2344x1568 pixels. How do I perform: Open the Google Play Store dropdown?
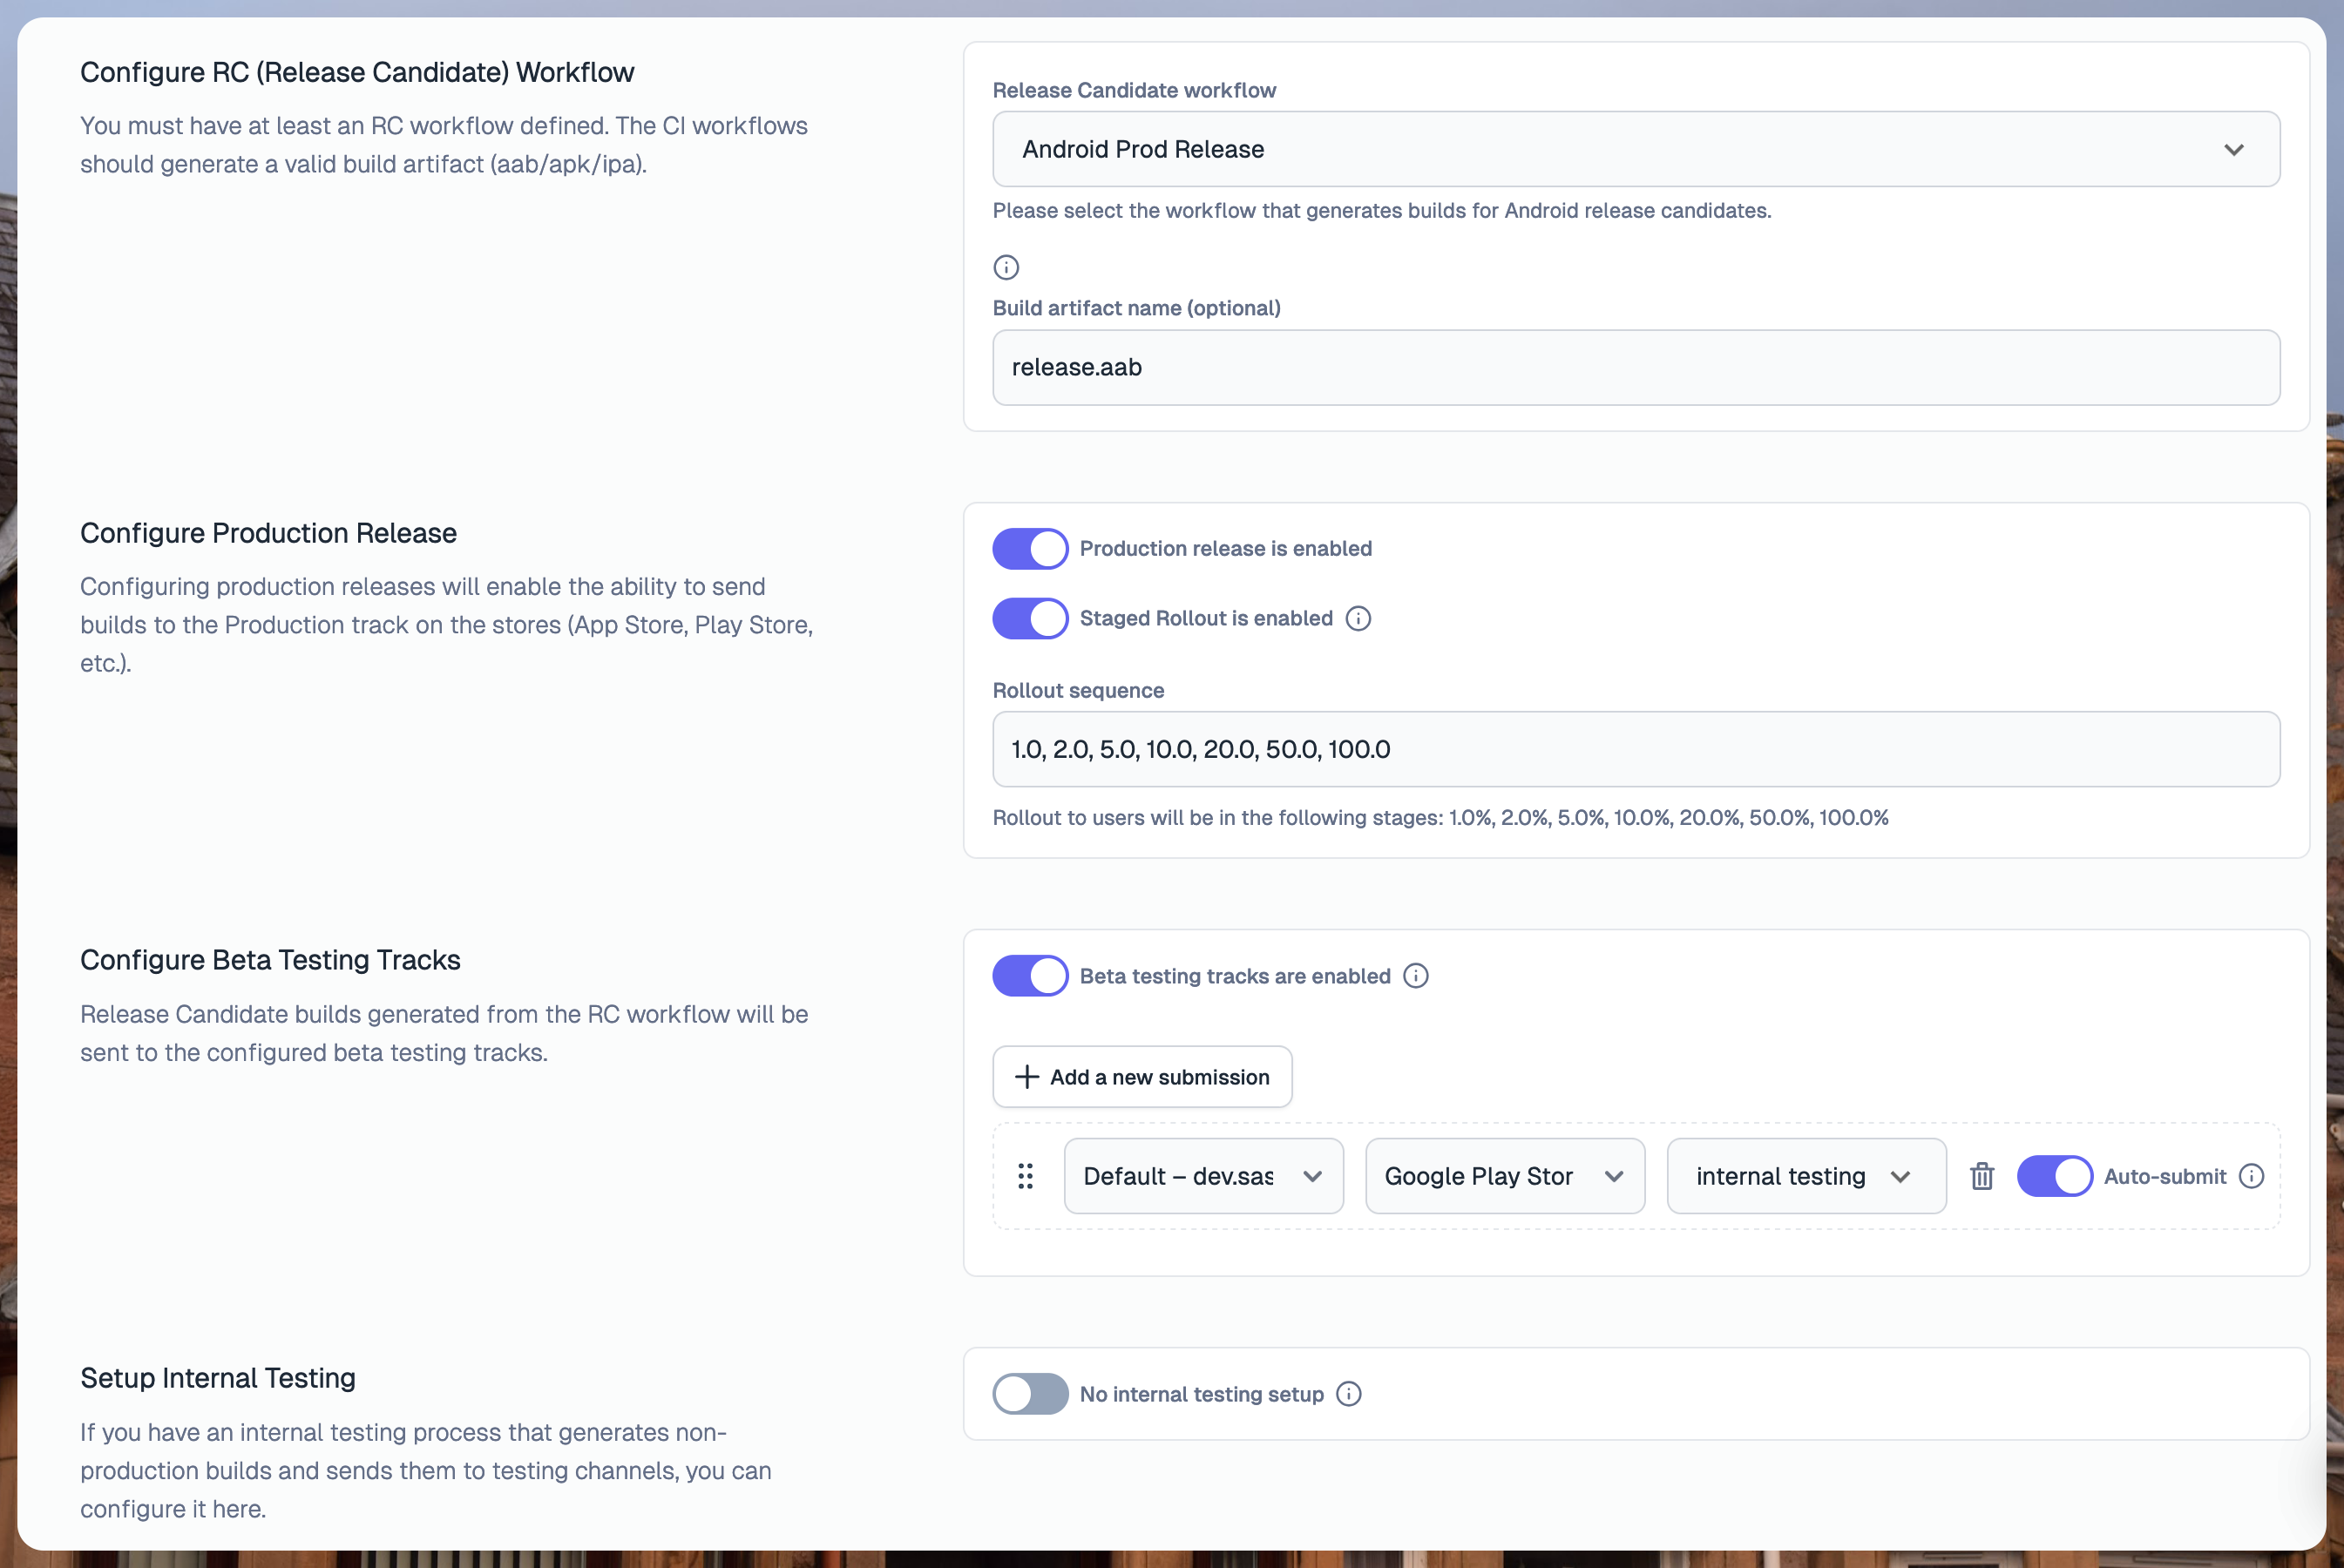(x=1505, y=1176)
